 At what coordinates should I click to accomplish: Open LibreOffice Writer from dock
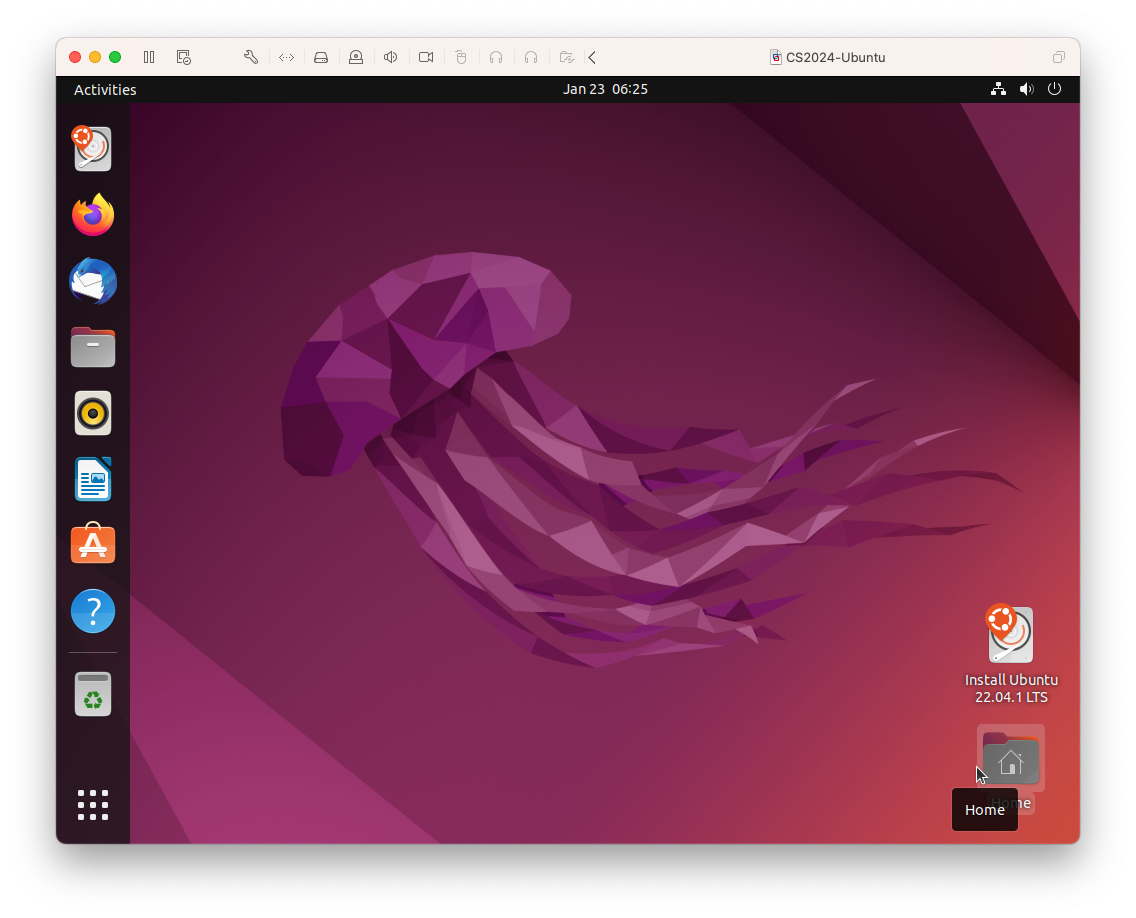click(x=93, y=479)
